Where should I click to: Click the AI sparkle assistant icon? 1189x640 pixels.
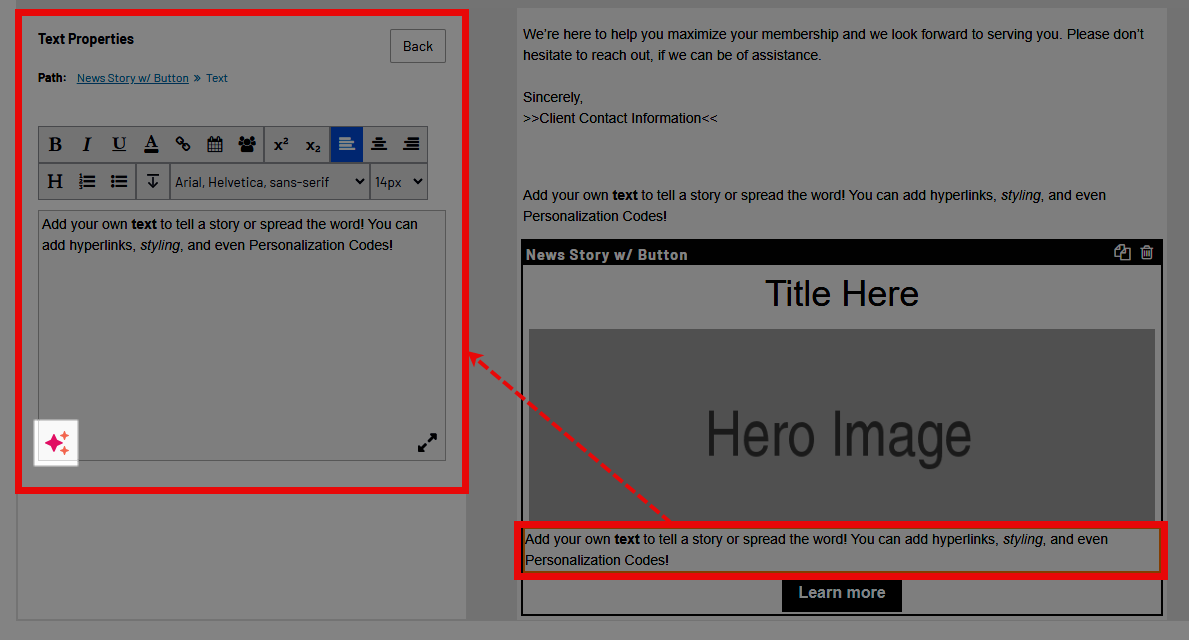coord(57,442)
